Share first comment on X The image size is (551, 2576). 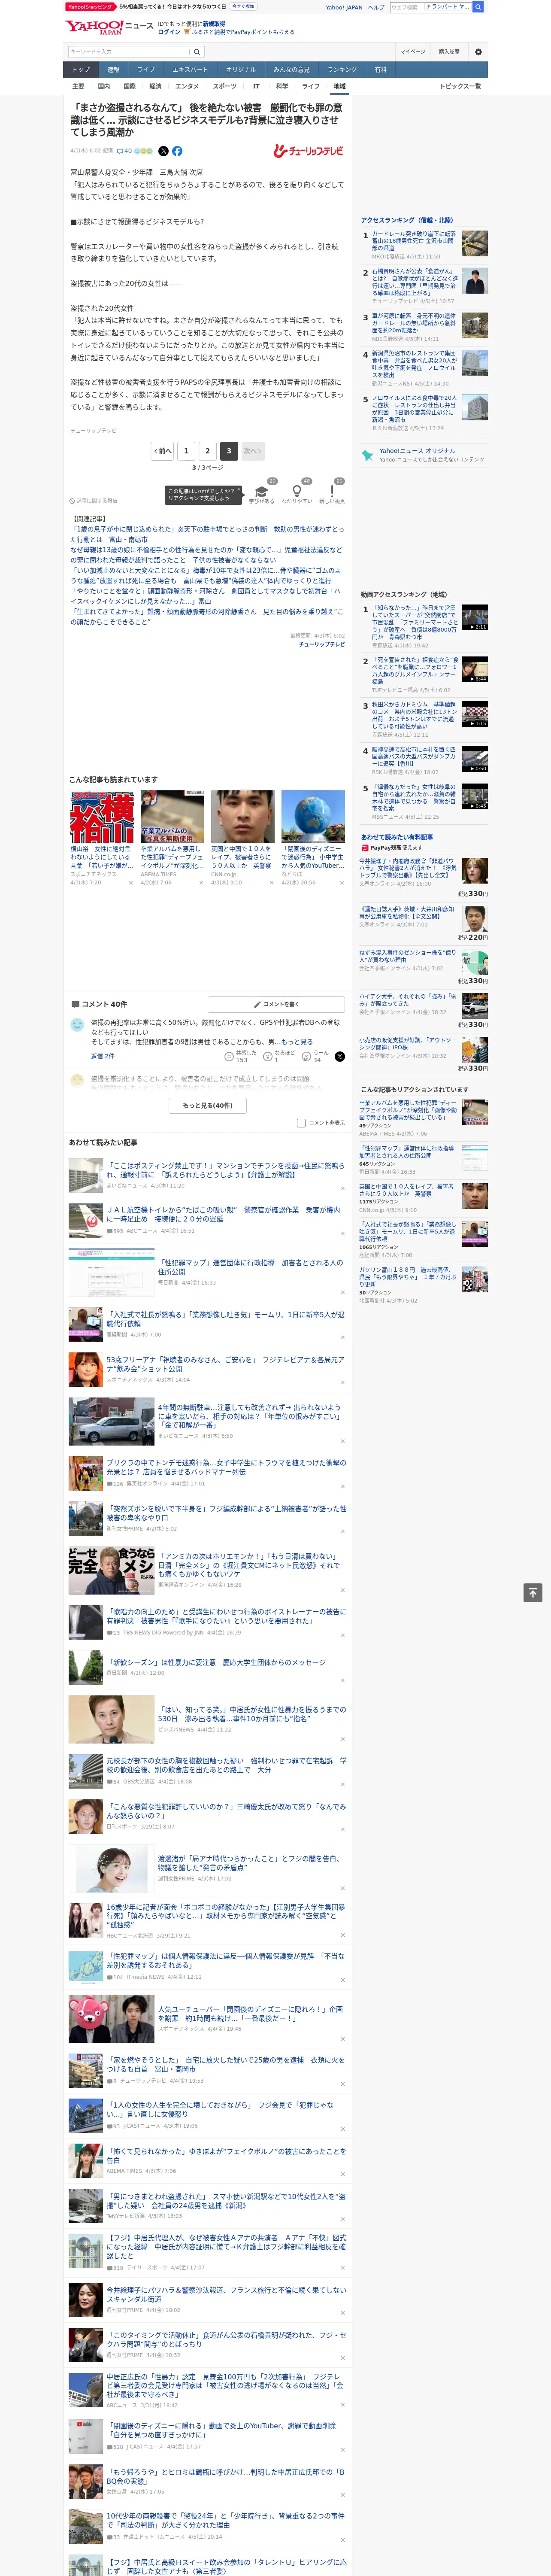pos(340,1056)
